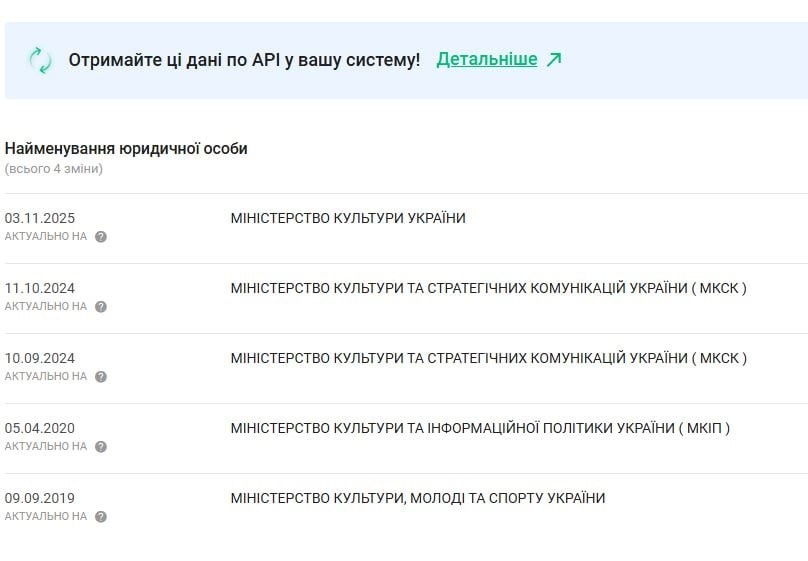Image resolution: width=808 pixels, height=561 pixels.
Task: Click the external arrow icon beside Детальніше
Action: tap(555, 59)
